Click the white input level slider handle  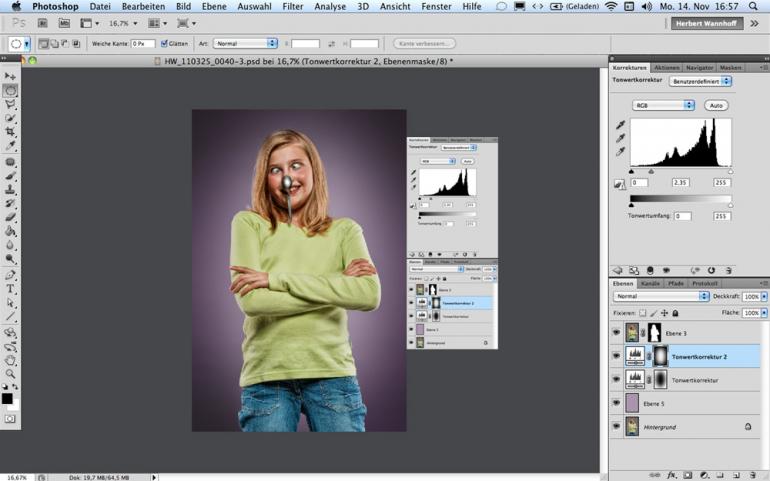coord(730,171)
